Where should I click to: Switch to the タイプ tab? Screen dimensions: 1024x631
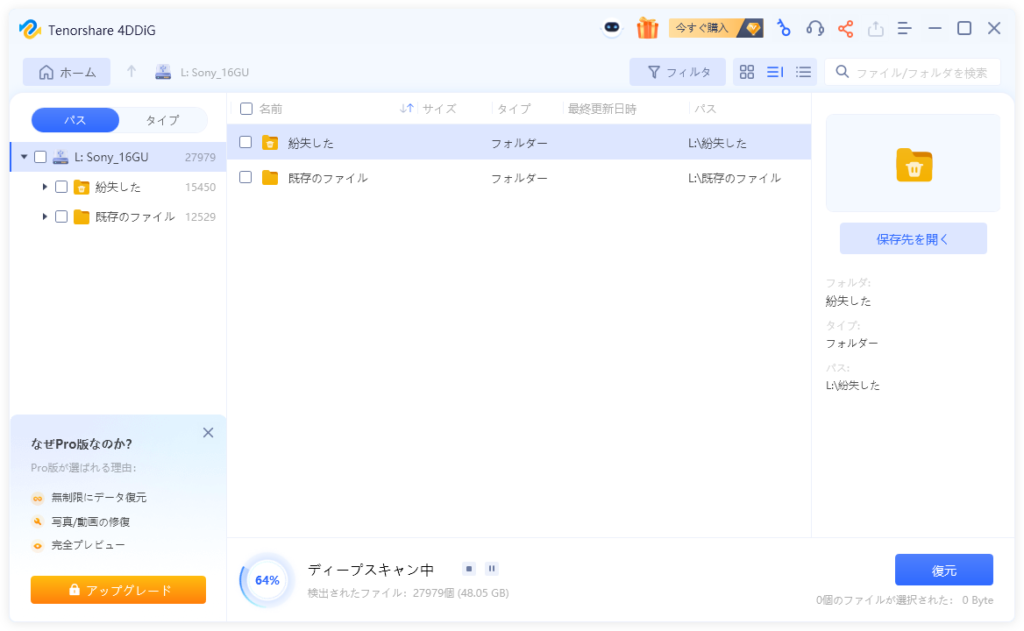(162, 120)
